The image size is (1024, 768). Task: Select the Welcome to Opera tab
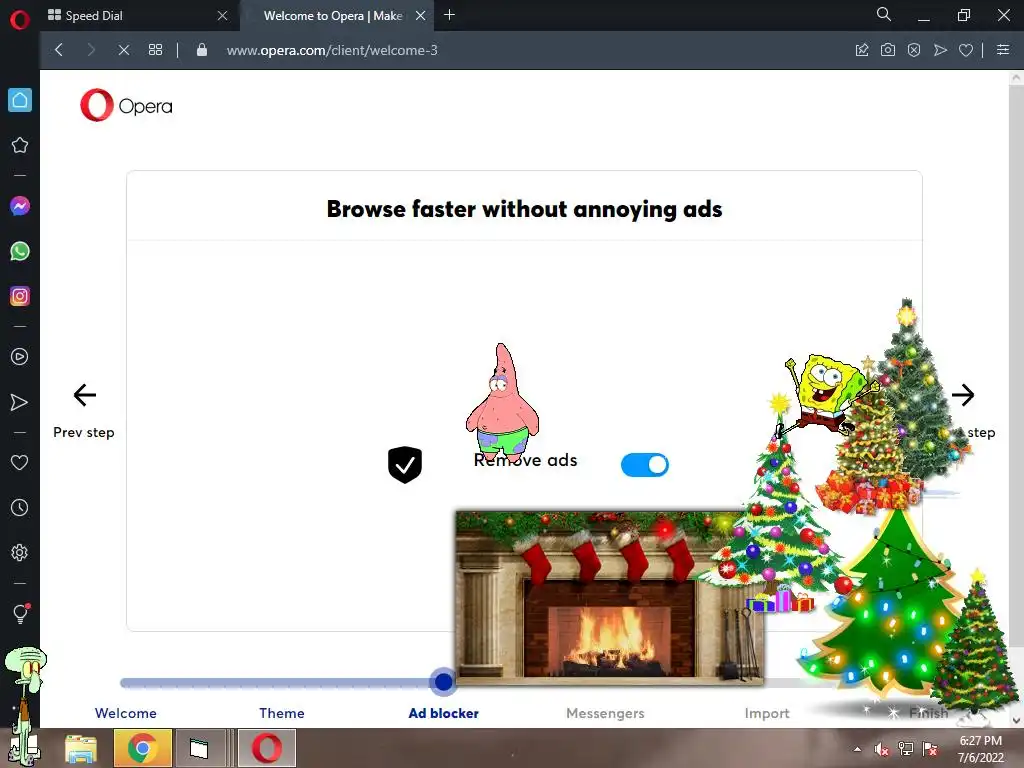(333, 16)
